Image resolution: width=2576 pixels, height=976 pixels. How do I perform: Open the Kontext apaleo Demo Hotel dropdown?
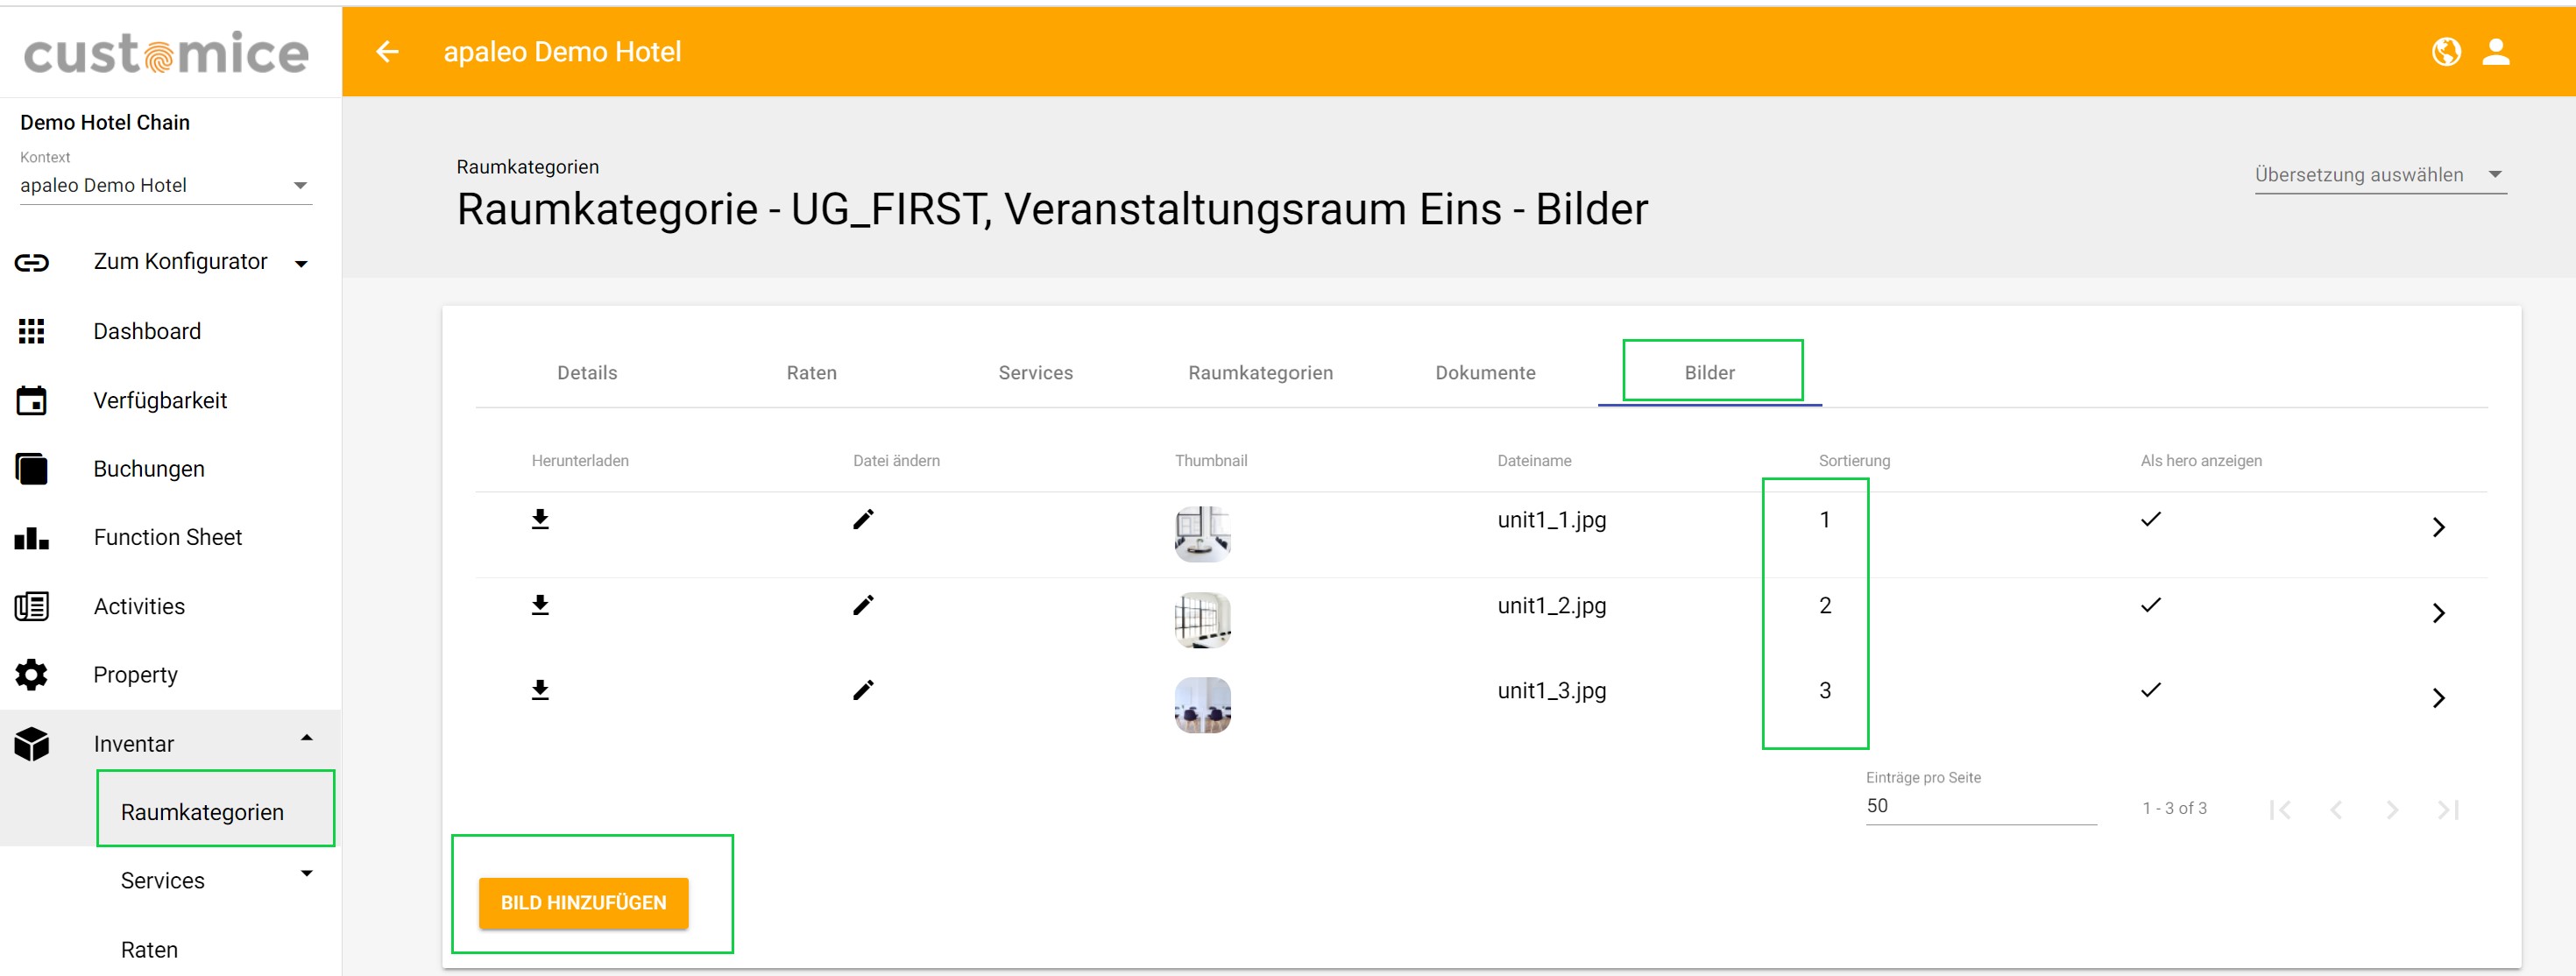[166, 185]
